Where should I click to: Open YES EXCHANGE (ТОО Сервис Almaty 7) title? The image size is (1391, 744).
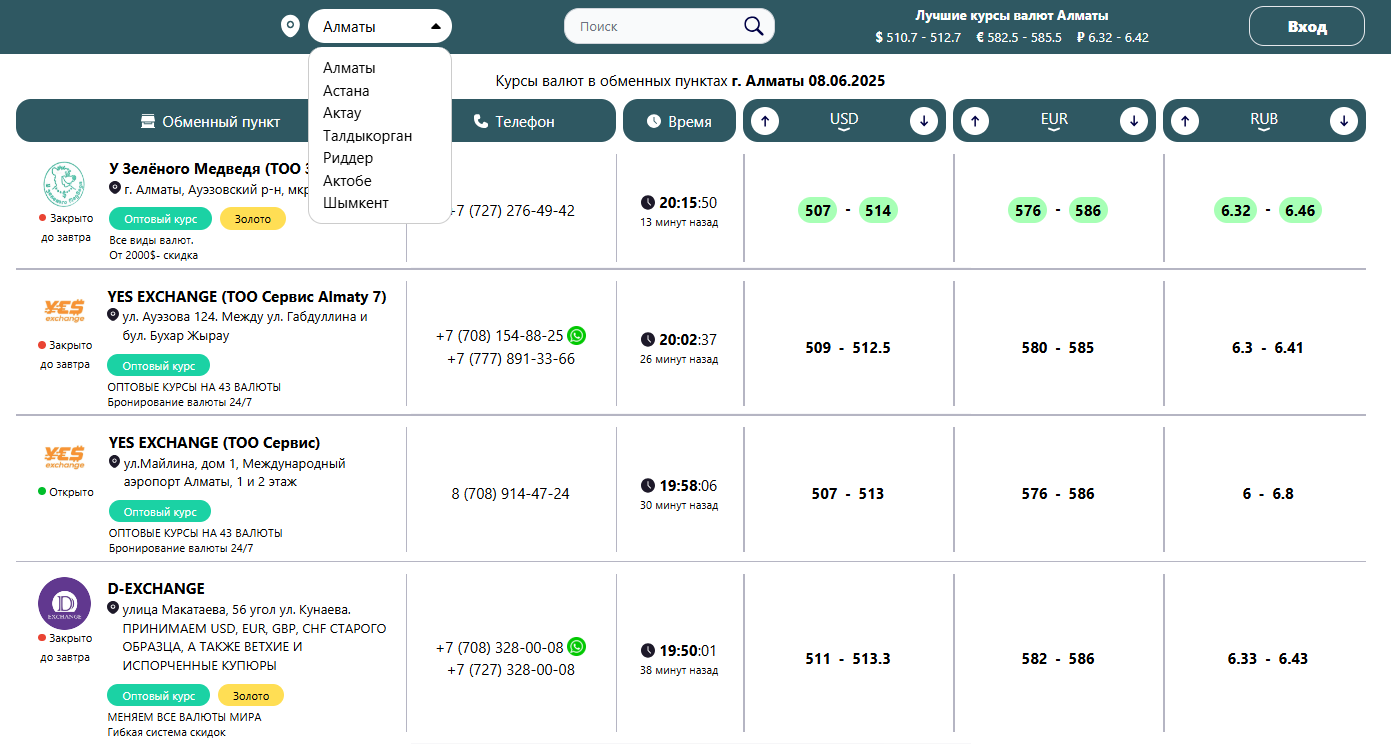pyautogui.click(x=247, y=297)
